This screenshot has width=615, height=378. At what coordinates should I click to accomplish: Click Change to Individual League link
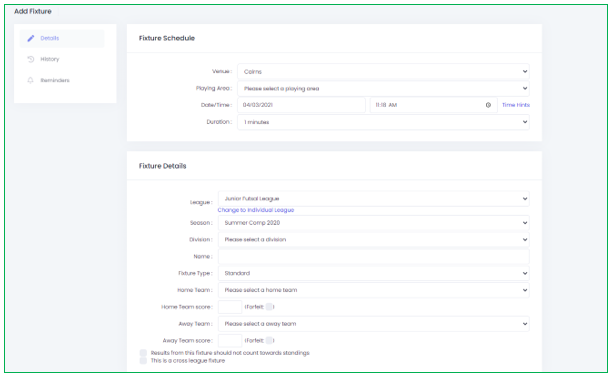pyautogui.click(x=256, y=210)
